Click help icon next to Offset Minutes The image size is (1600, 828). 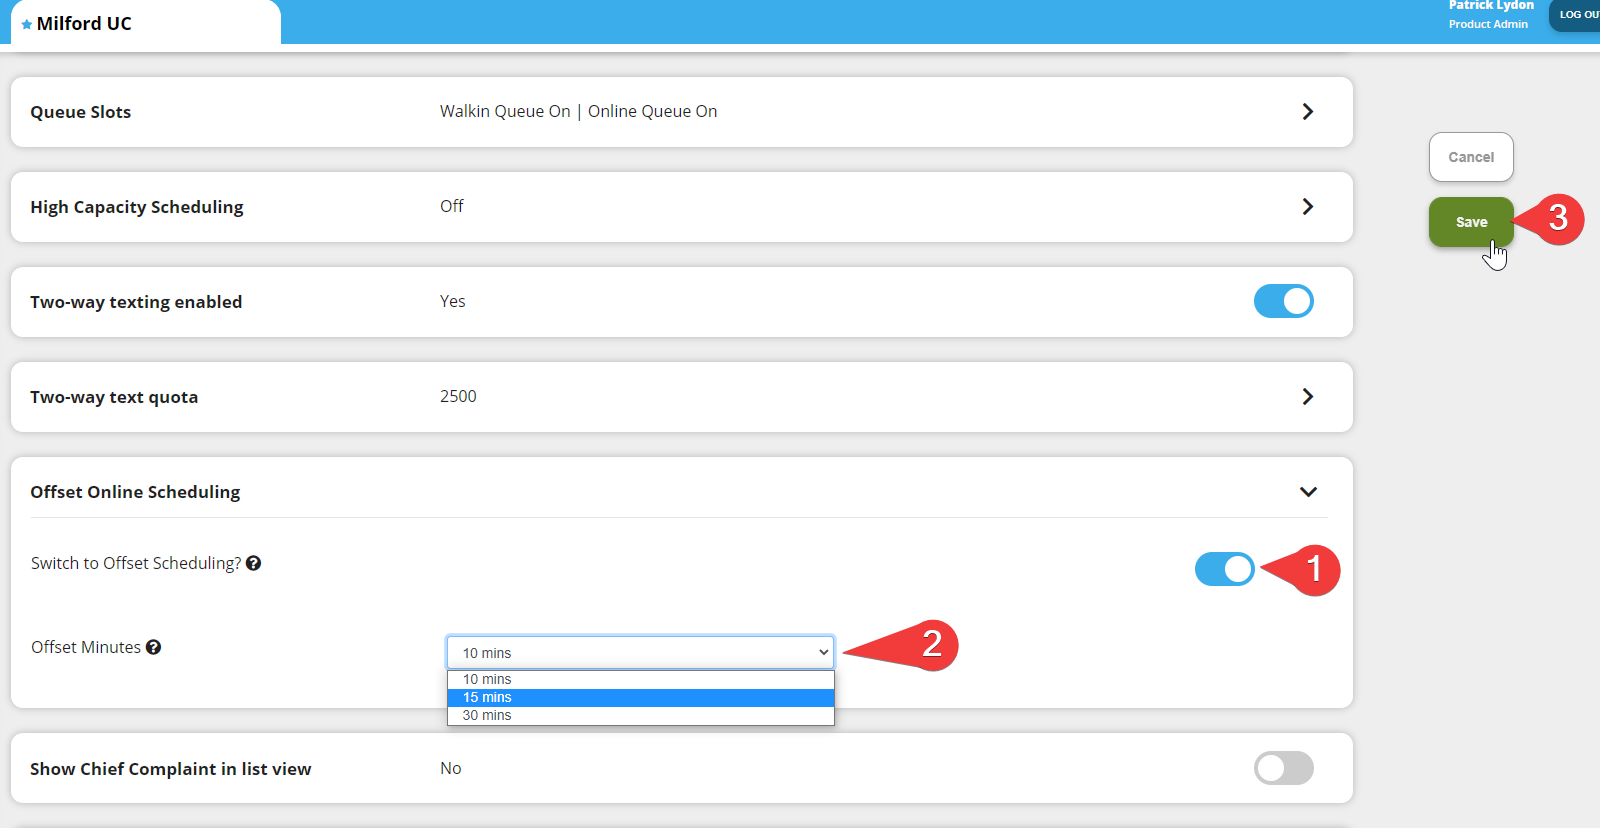point(153,647)
